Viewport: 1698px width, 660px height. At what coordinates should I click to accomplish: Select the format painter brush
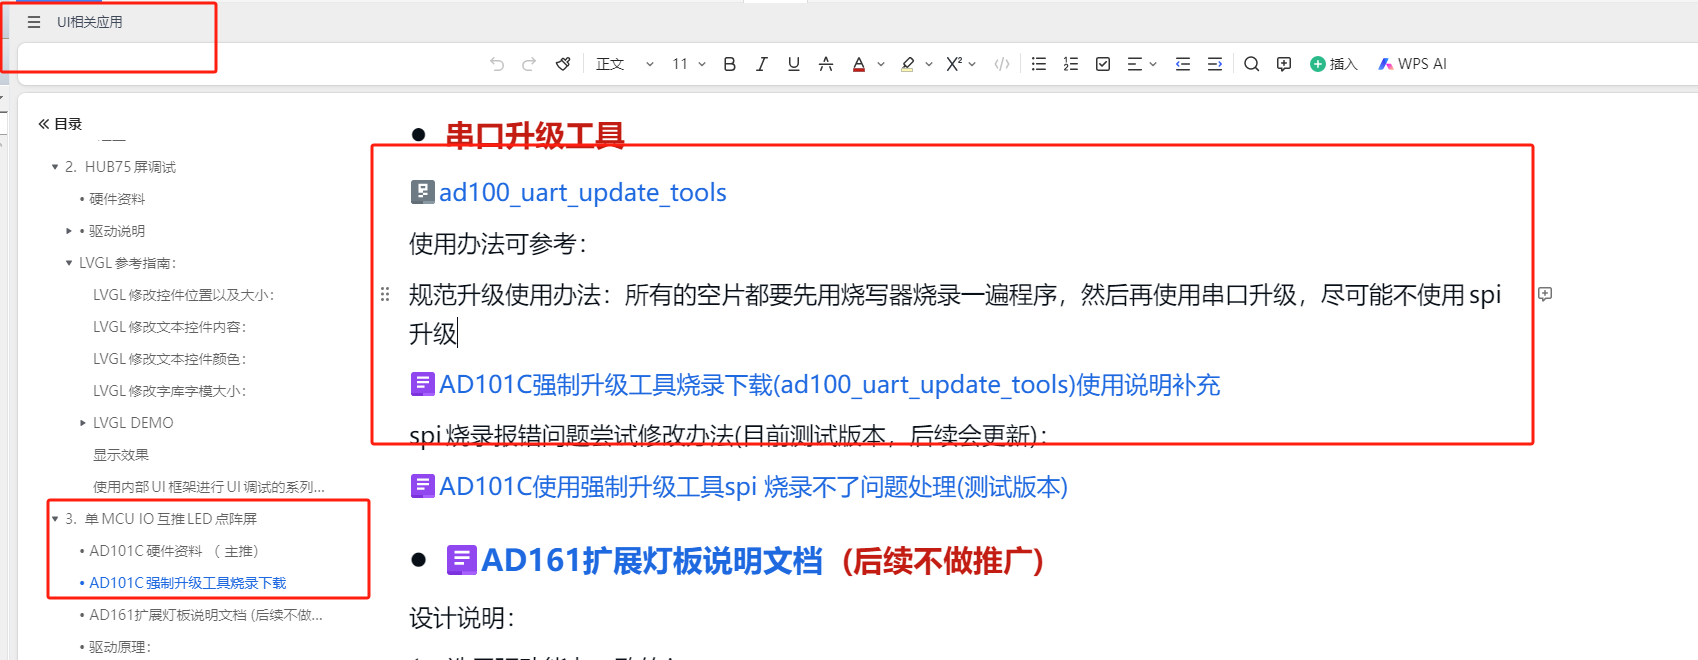click(563, 64)
